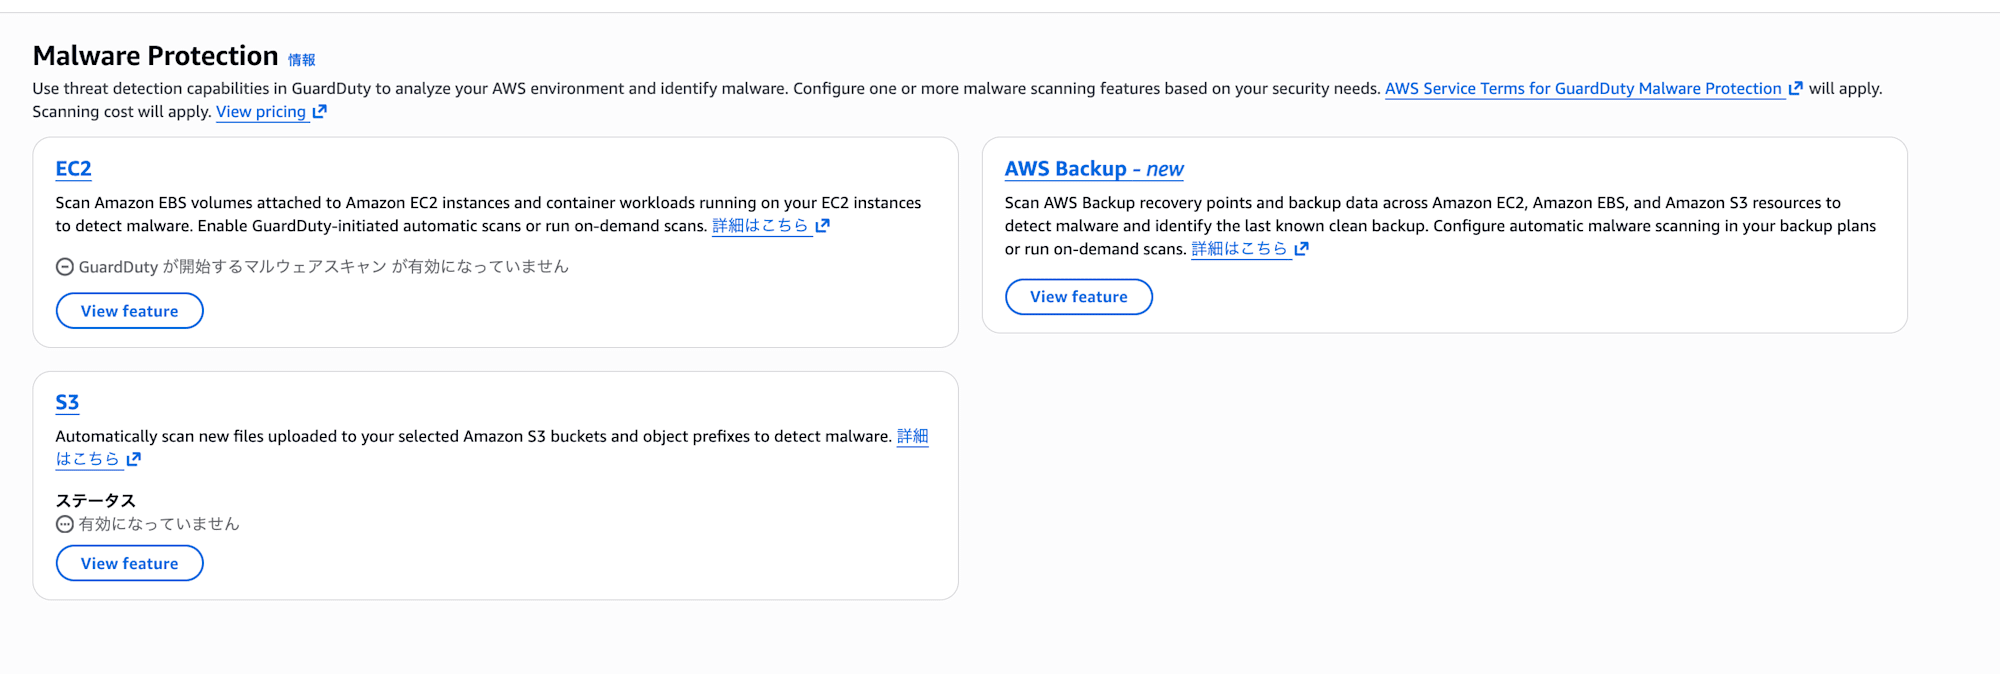This screenshot has height=674, width=2000.
Task: Click external-link icon in AWS Backup description
Action: 1301,248
